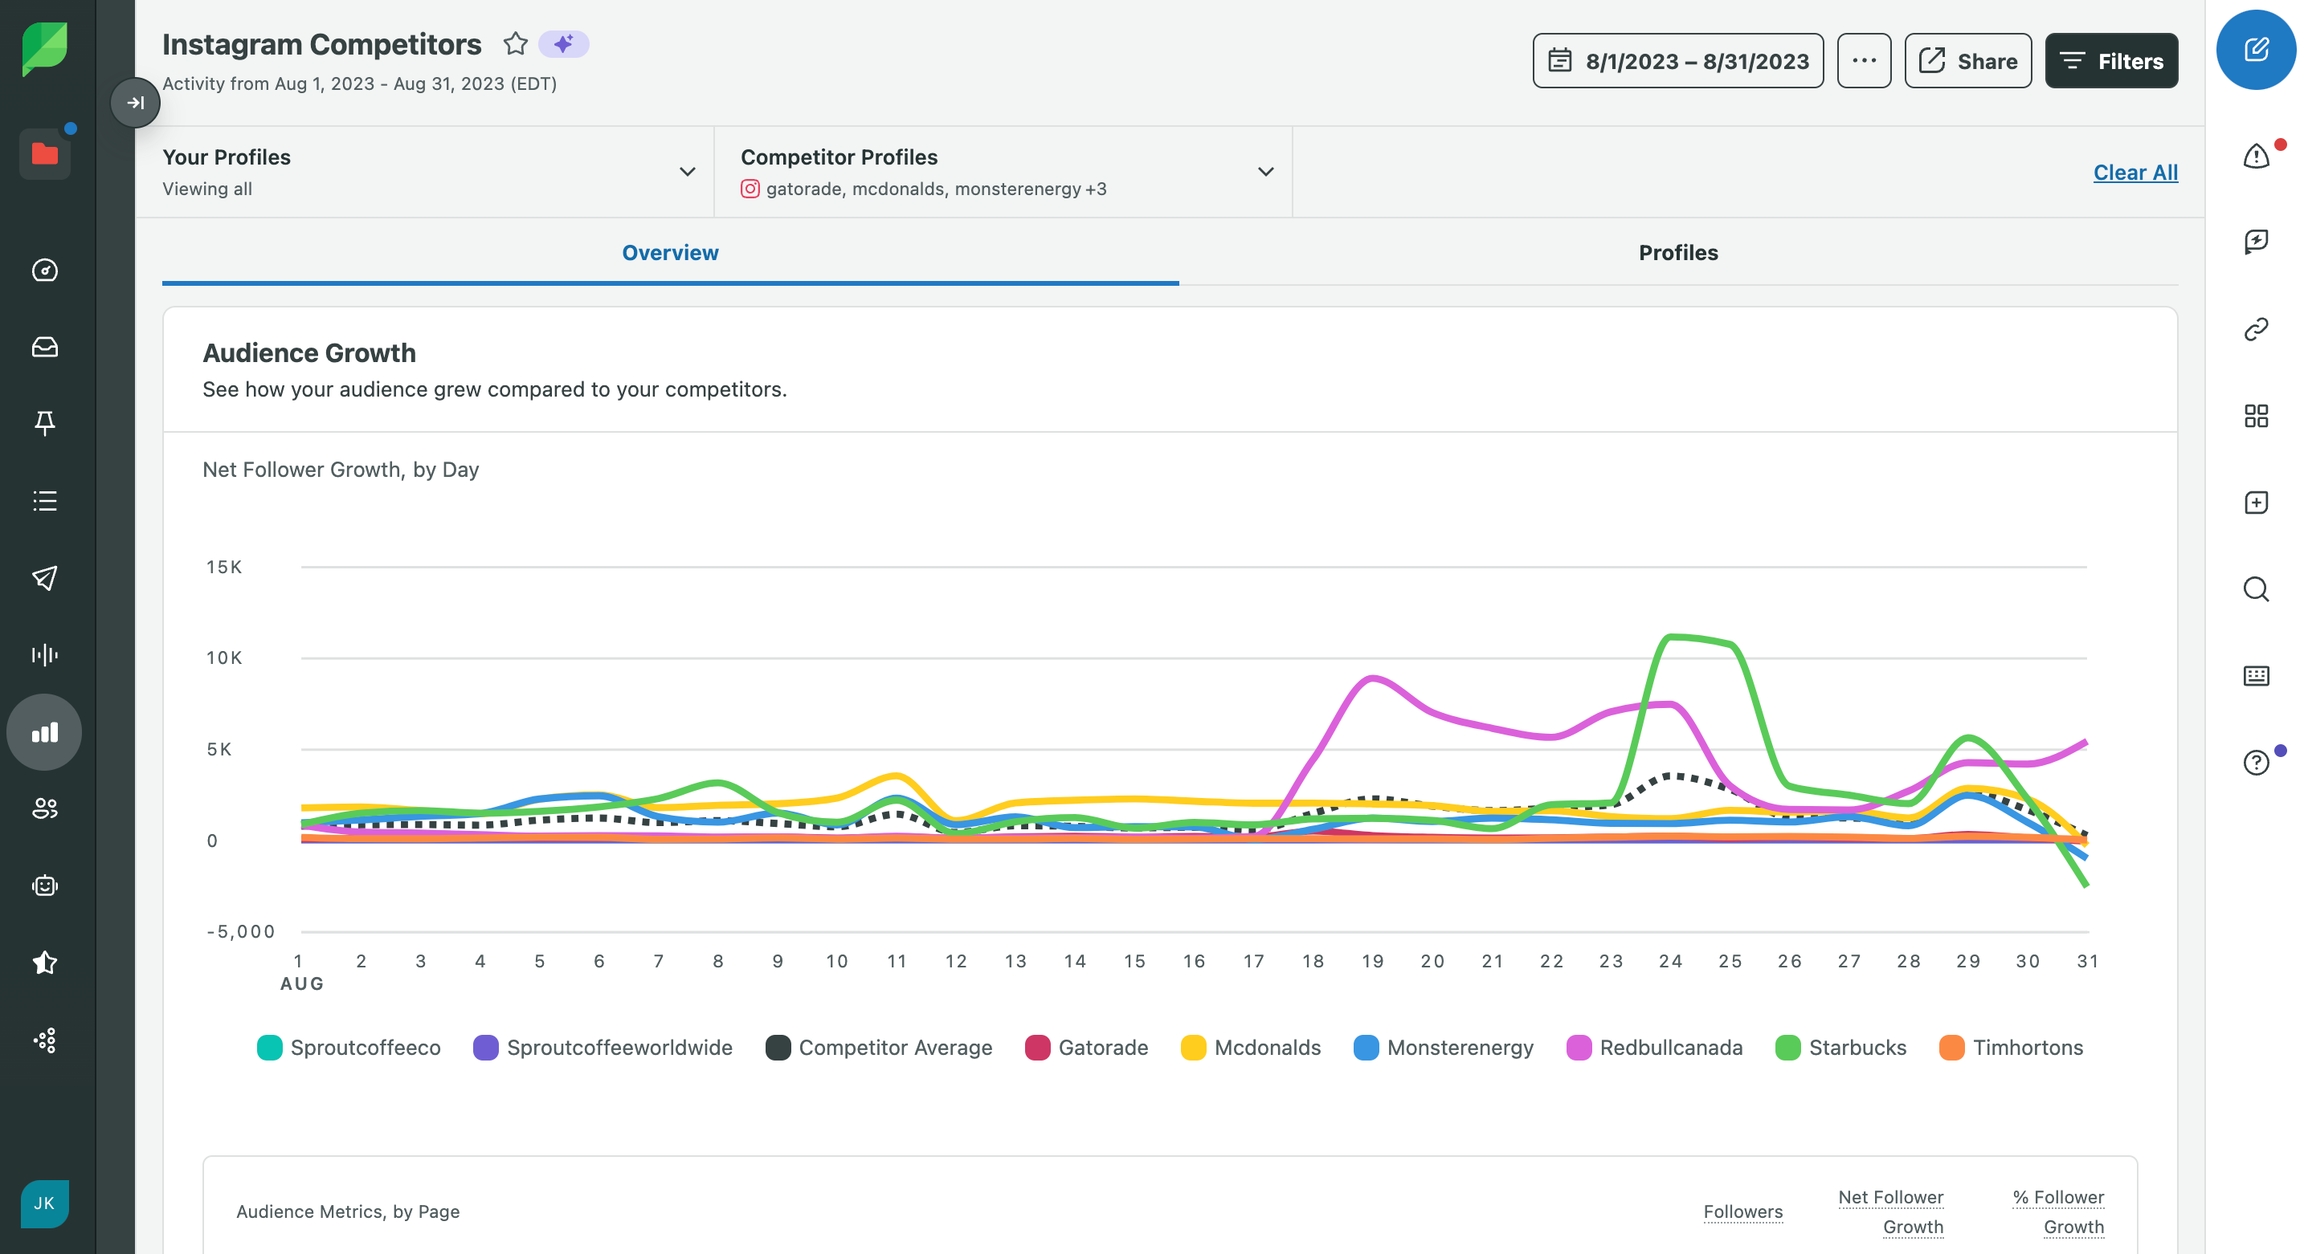This screenshot has height=1254, width=2304.
Task: Click the Clear All link
Action: point(2135,172)
